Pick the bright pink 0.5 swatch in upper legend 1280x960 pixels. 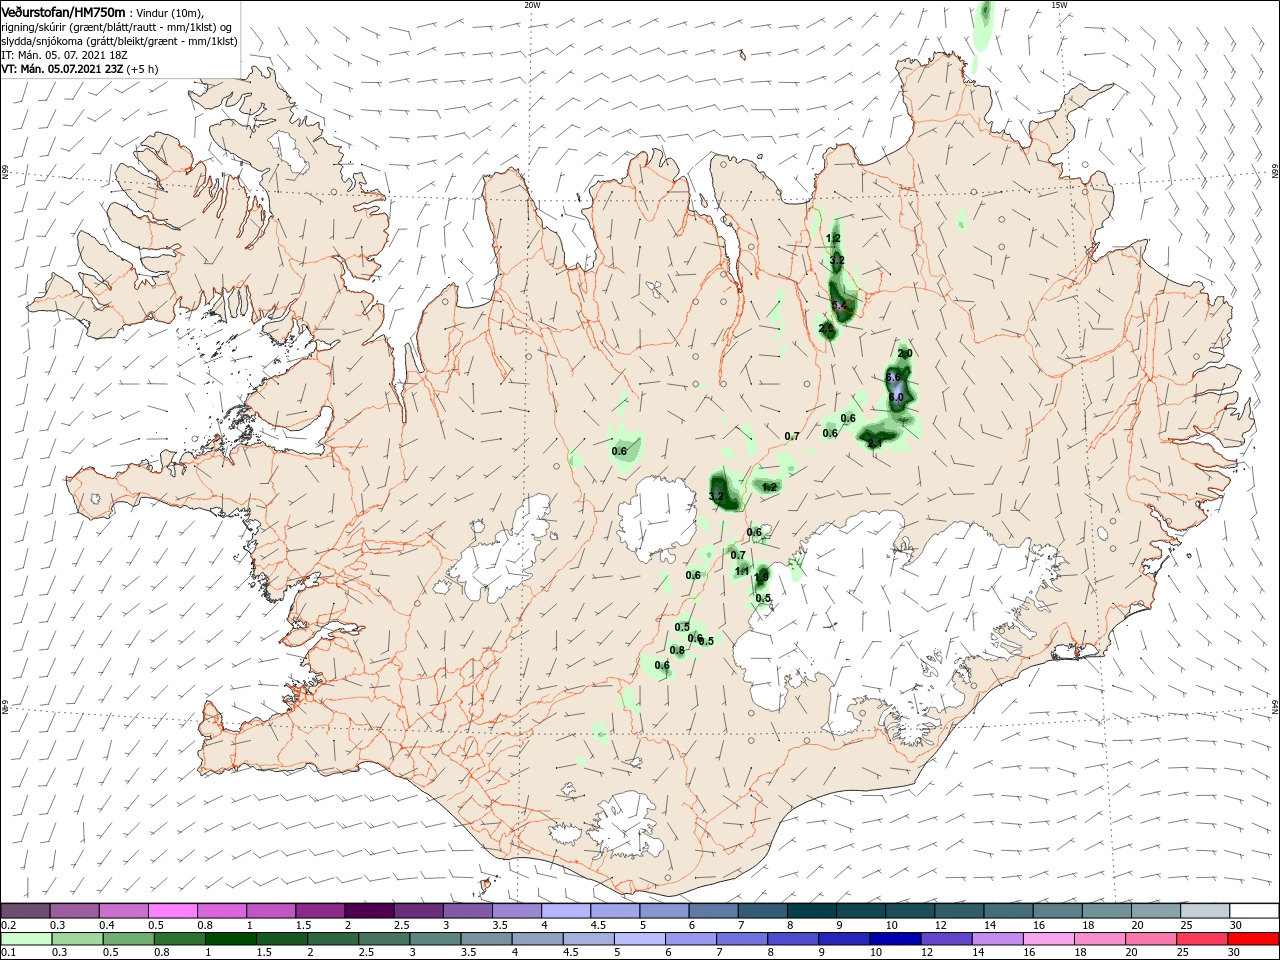tap(172, 911)
